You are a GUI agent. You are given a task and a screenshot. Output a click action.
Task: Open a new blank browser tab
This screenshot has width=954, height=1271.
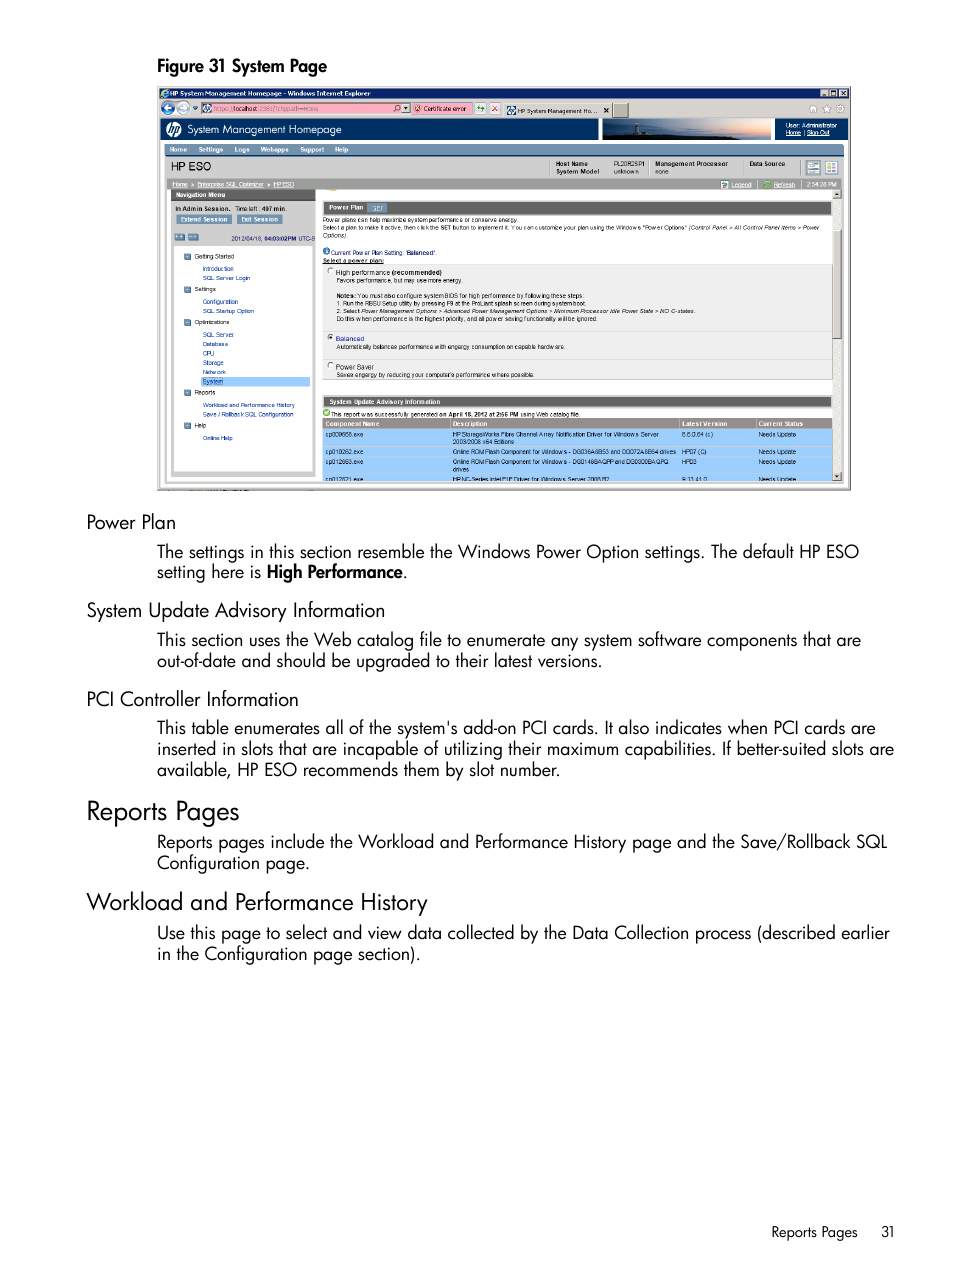coord(621,110)
